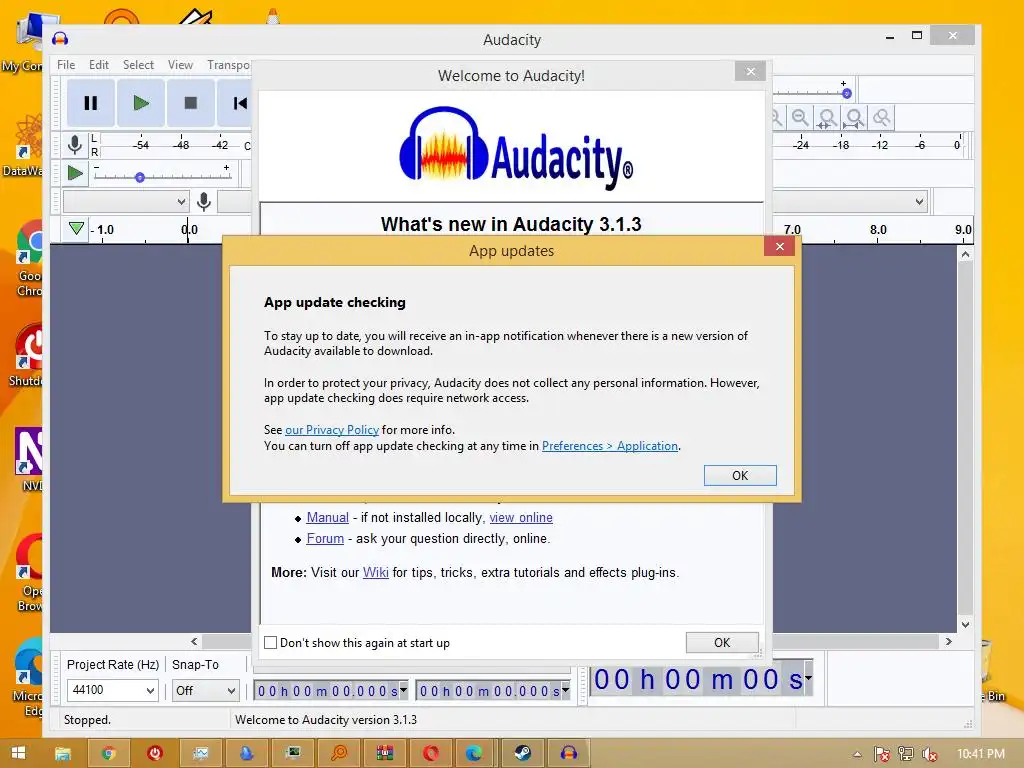1024x768 pixels.
Task: Open the Wiki link
Action: (376, 572)
